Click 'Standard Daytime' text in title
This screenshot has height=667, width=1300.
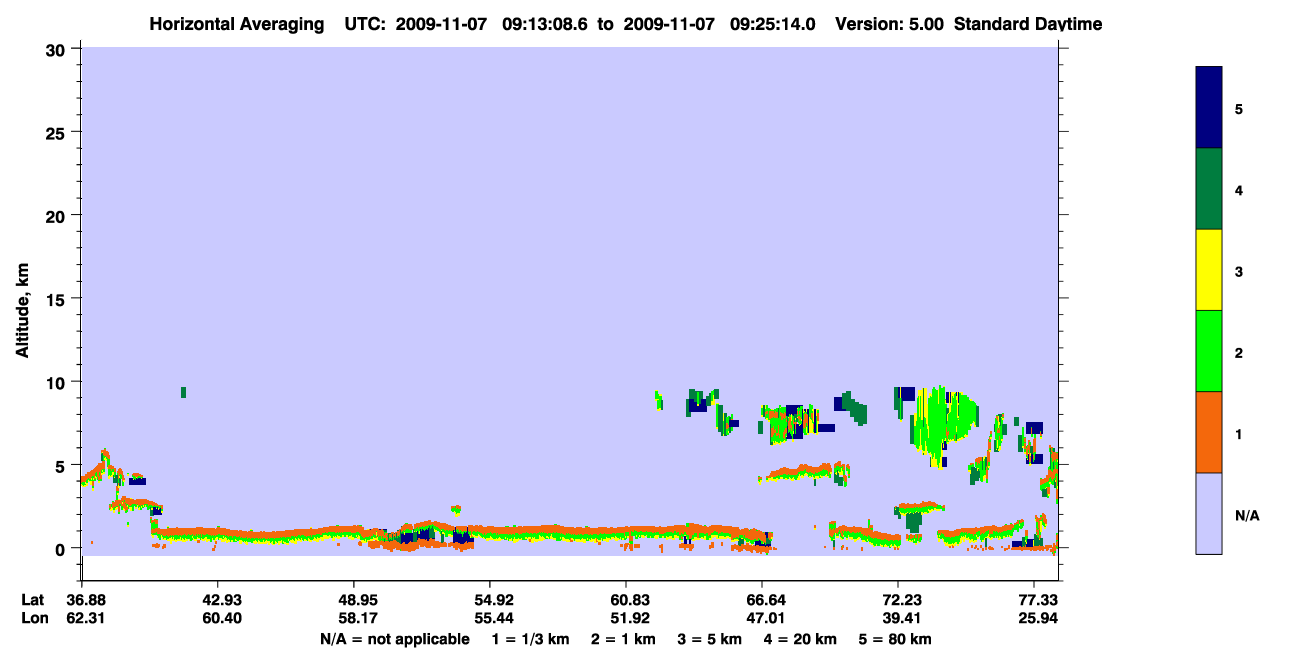1028,24
